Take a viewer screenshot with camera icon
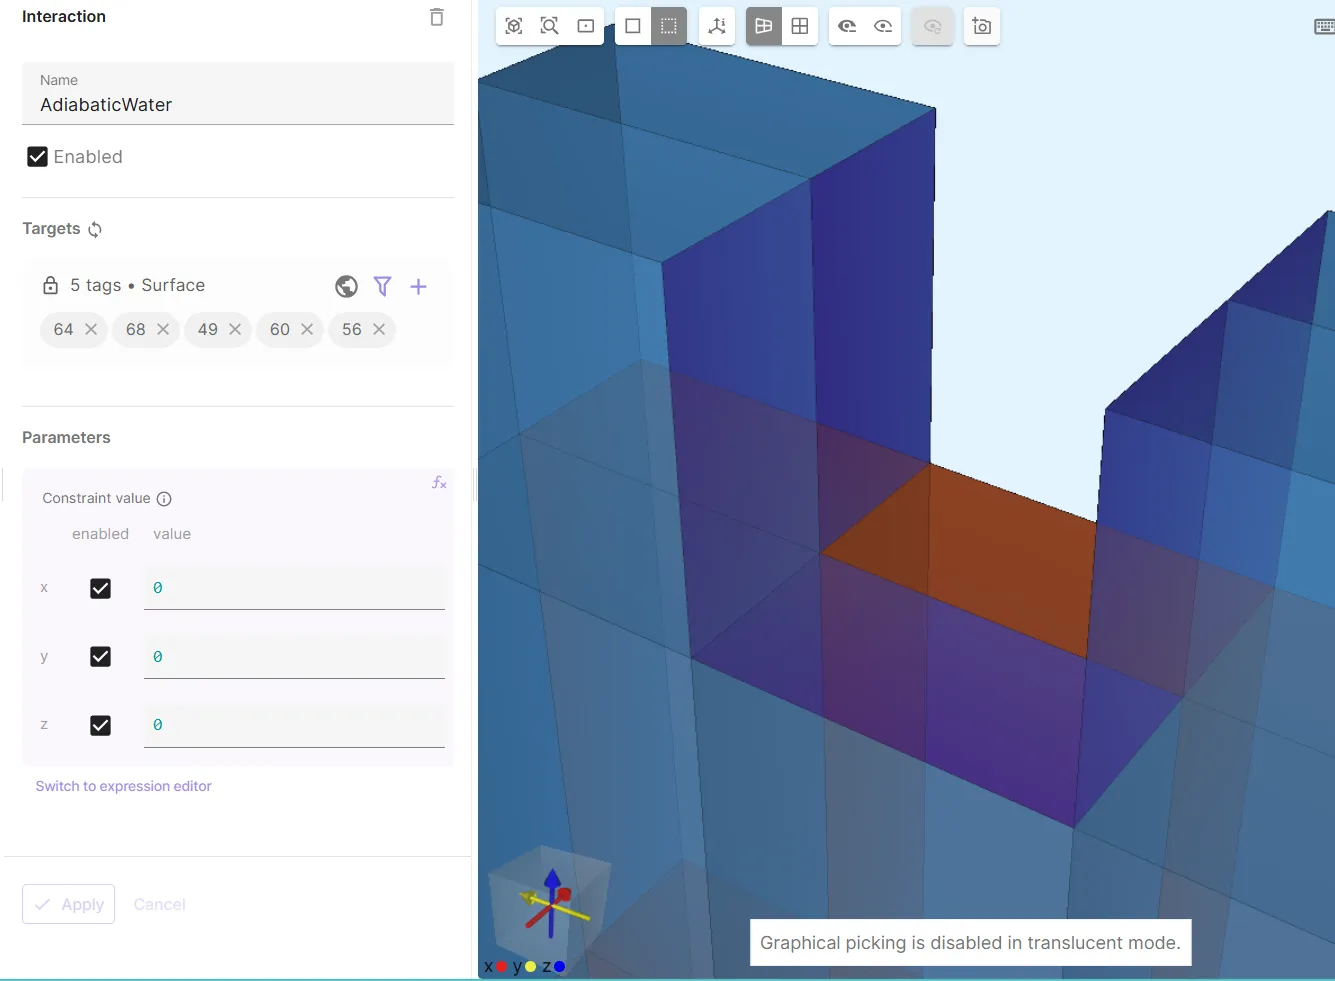Screen dimensions: 1335x981 tap(982, 26)
